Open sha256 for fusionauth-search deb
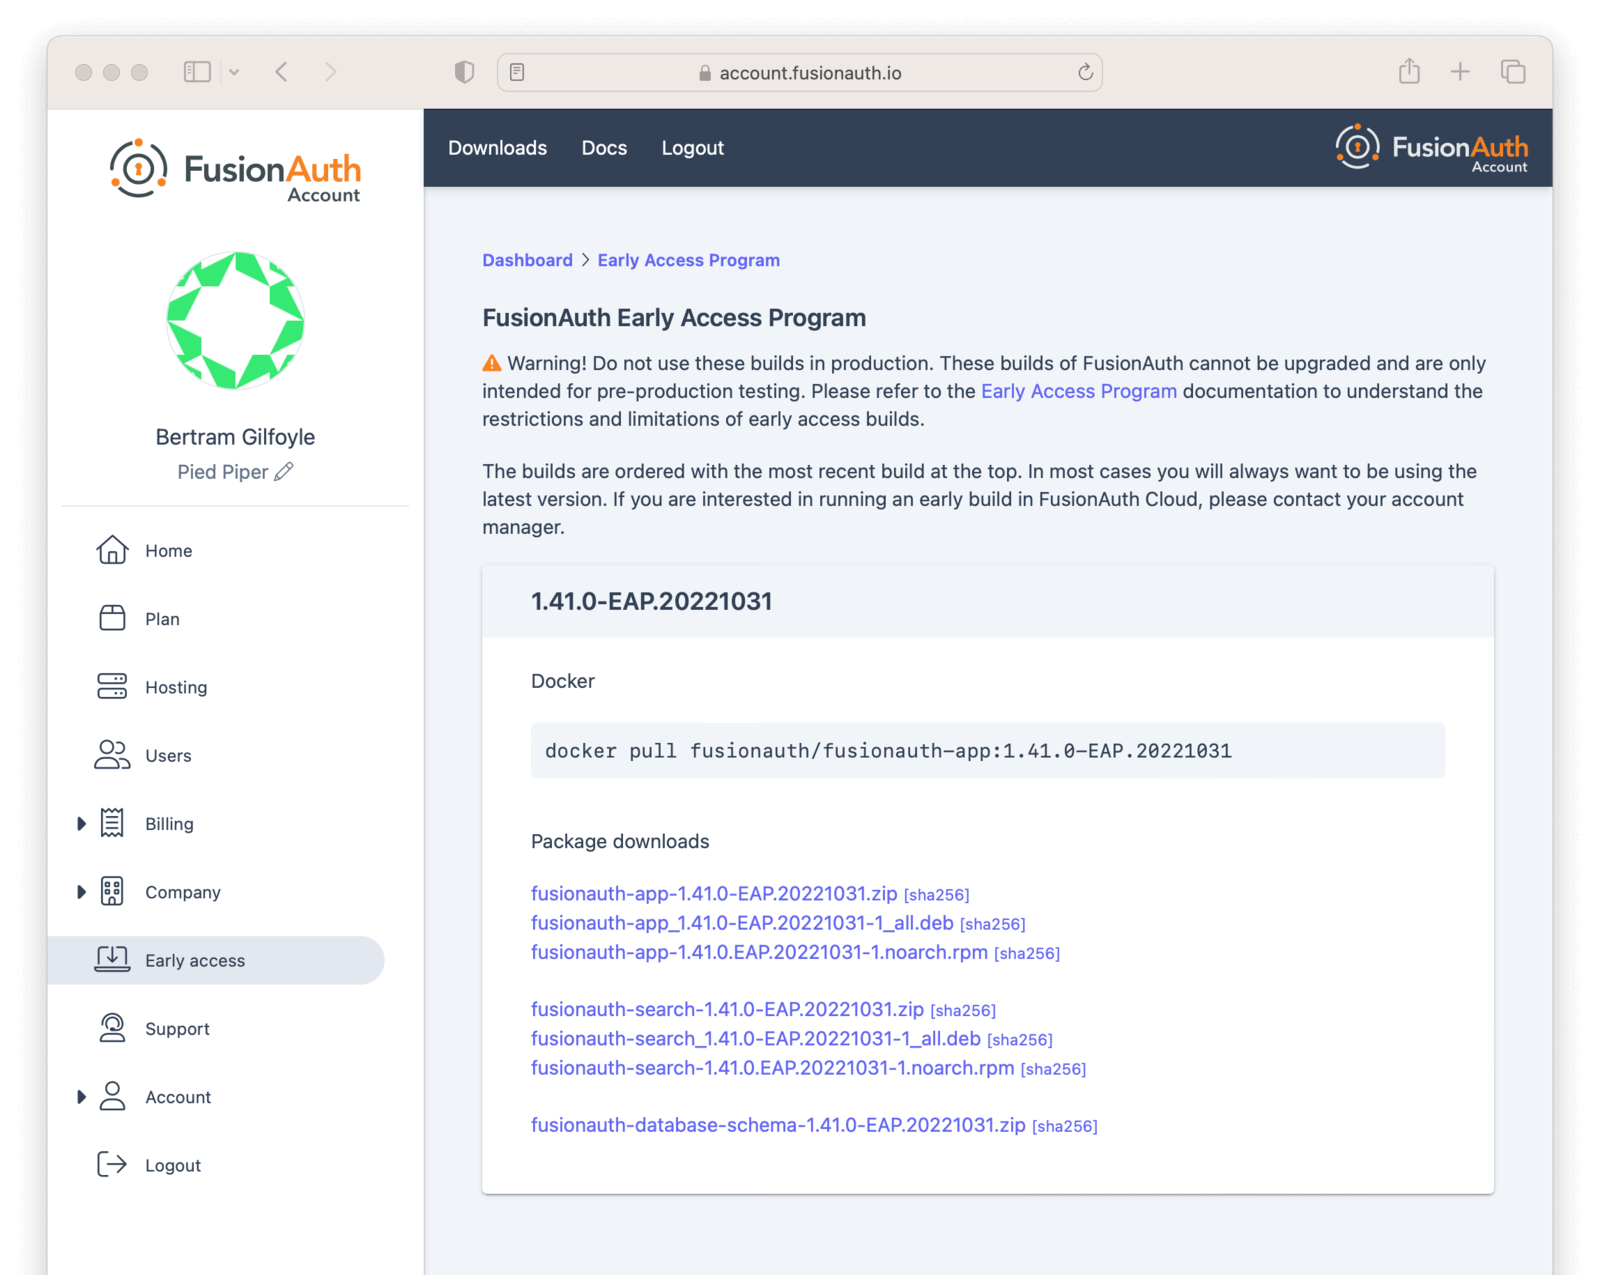 (x=1020, y=1040)
